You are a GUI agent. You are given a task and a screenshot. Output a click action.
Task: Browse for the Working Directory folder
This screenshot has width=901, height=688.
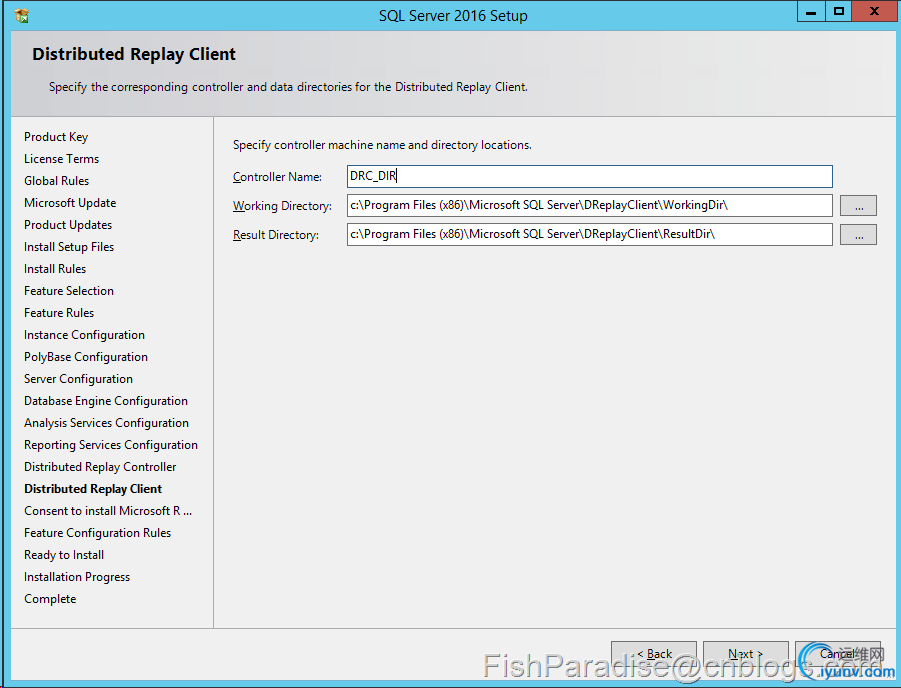[x=858, y=206]
